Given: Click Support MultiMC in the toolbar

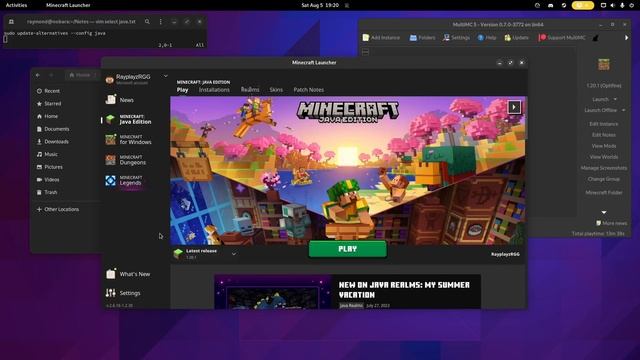Looking at the screenshot, I should pos(562,38).
